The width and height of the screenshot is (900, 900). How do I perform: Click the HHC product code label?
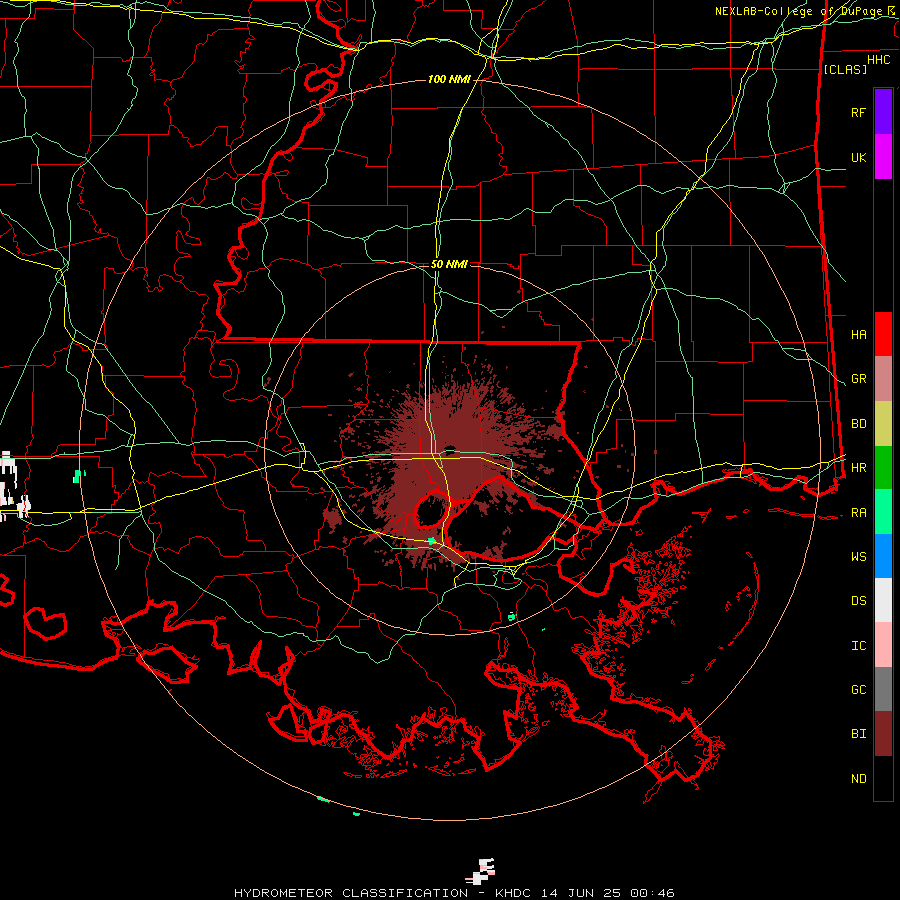[878, 60]
